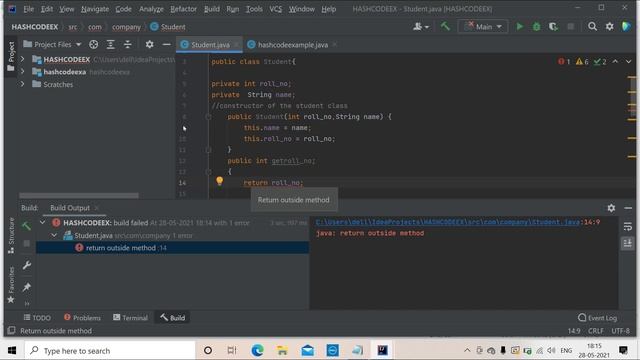The height and width of the screenshot is (360, 640).
Task: Click Collapse All icon in Project panel
Action: 127,44
